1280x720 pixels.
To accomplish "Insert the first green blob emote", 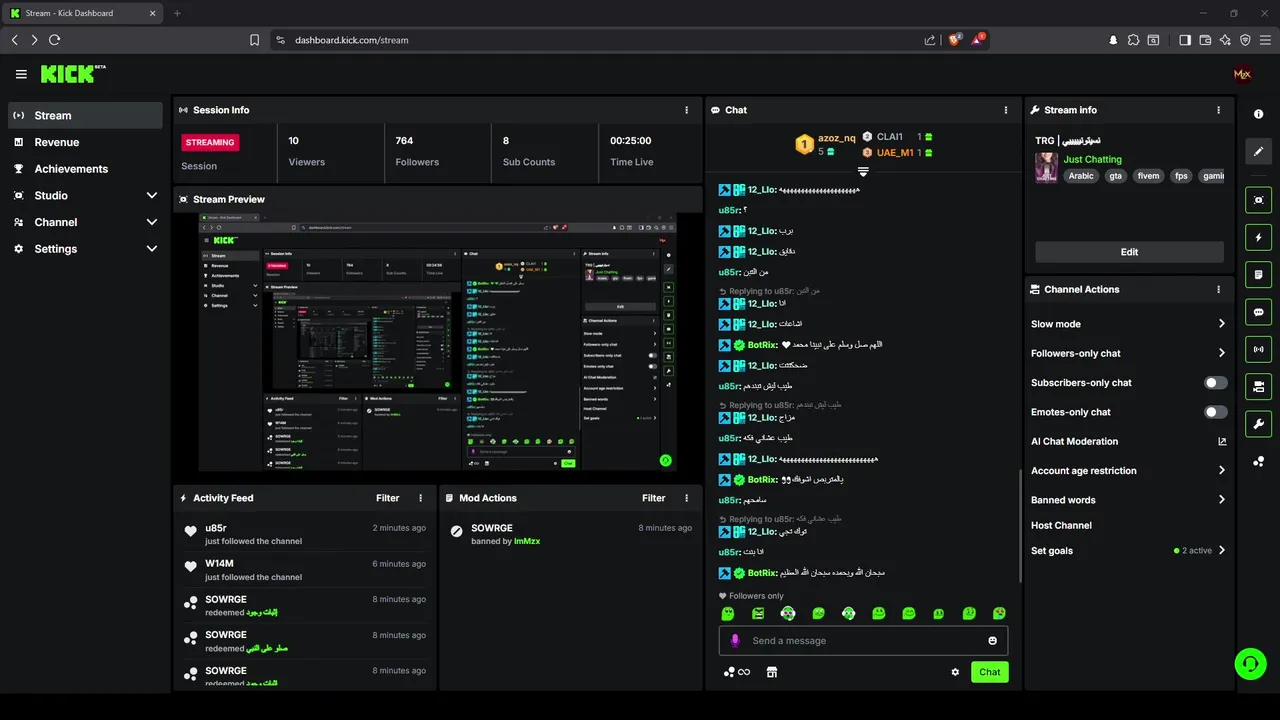I will click(x=728, y=613).
